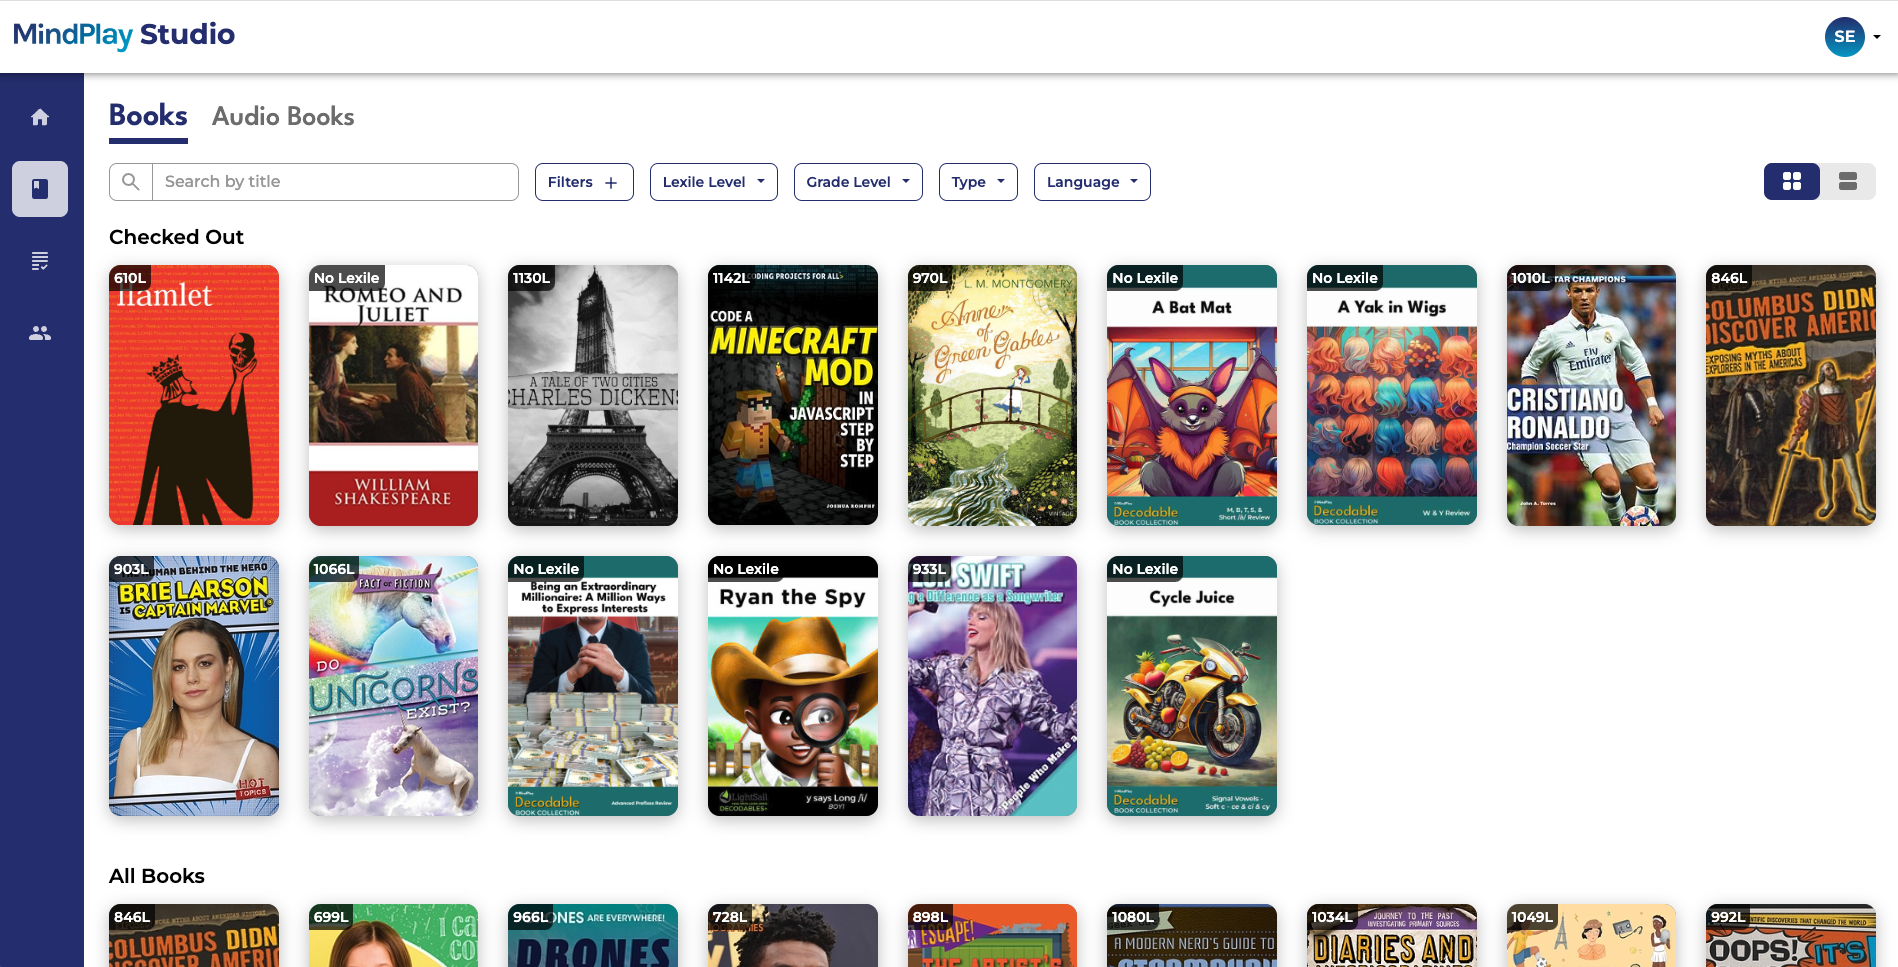Open the A Bat Mat book
Screen dimensions: 1898x967
1192,395
